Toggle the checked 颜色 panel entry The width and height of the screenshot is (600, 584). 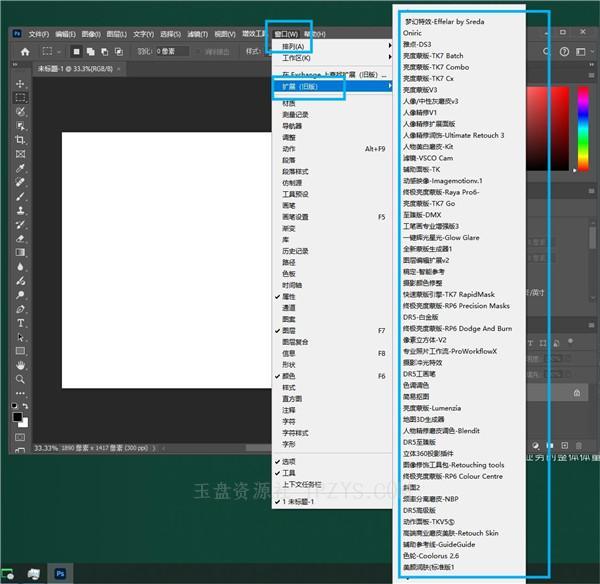(x=290, y=375)
